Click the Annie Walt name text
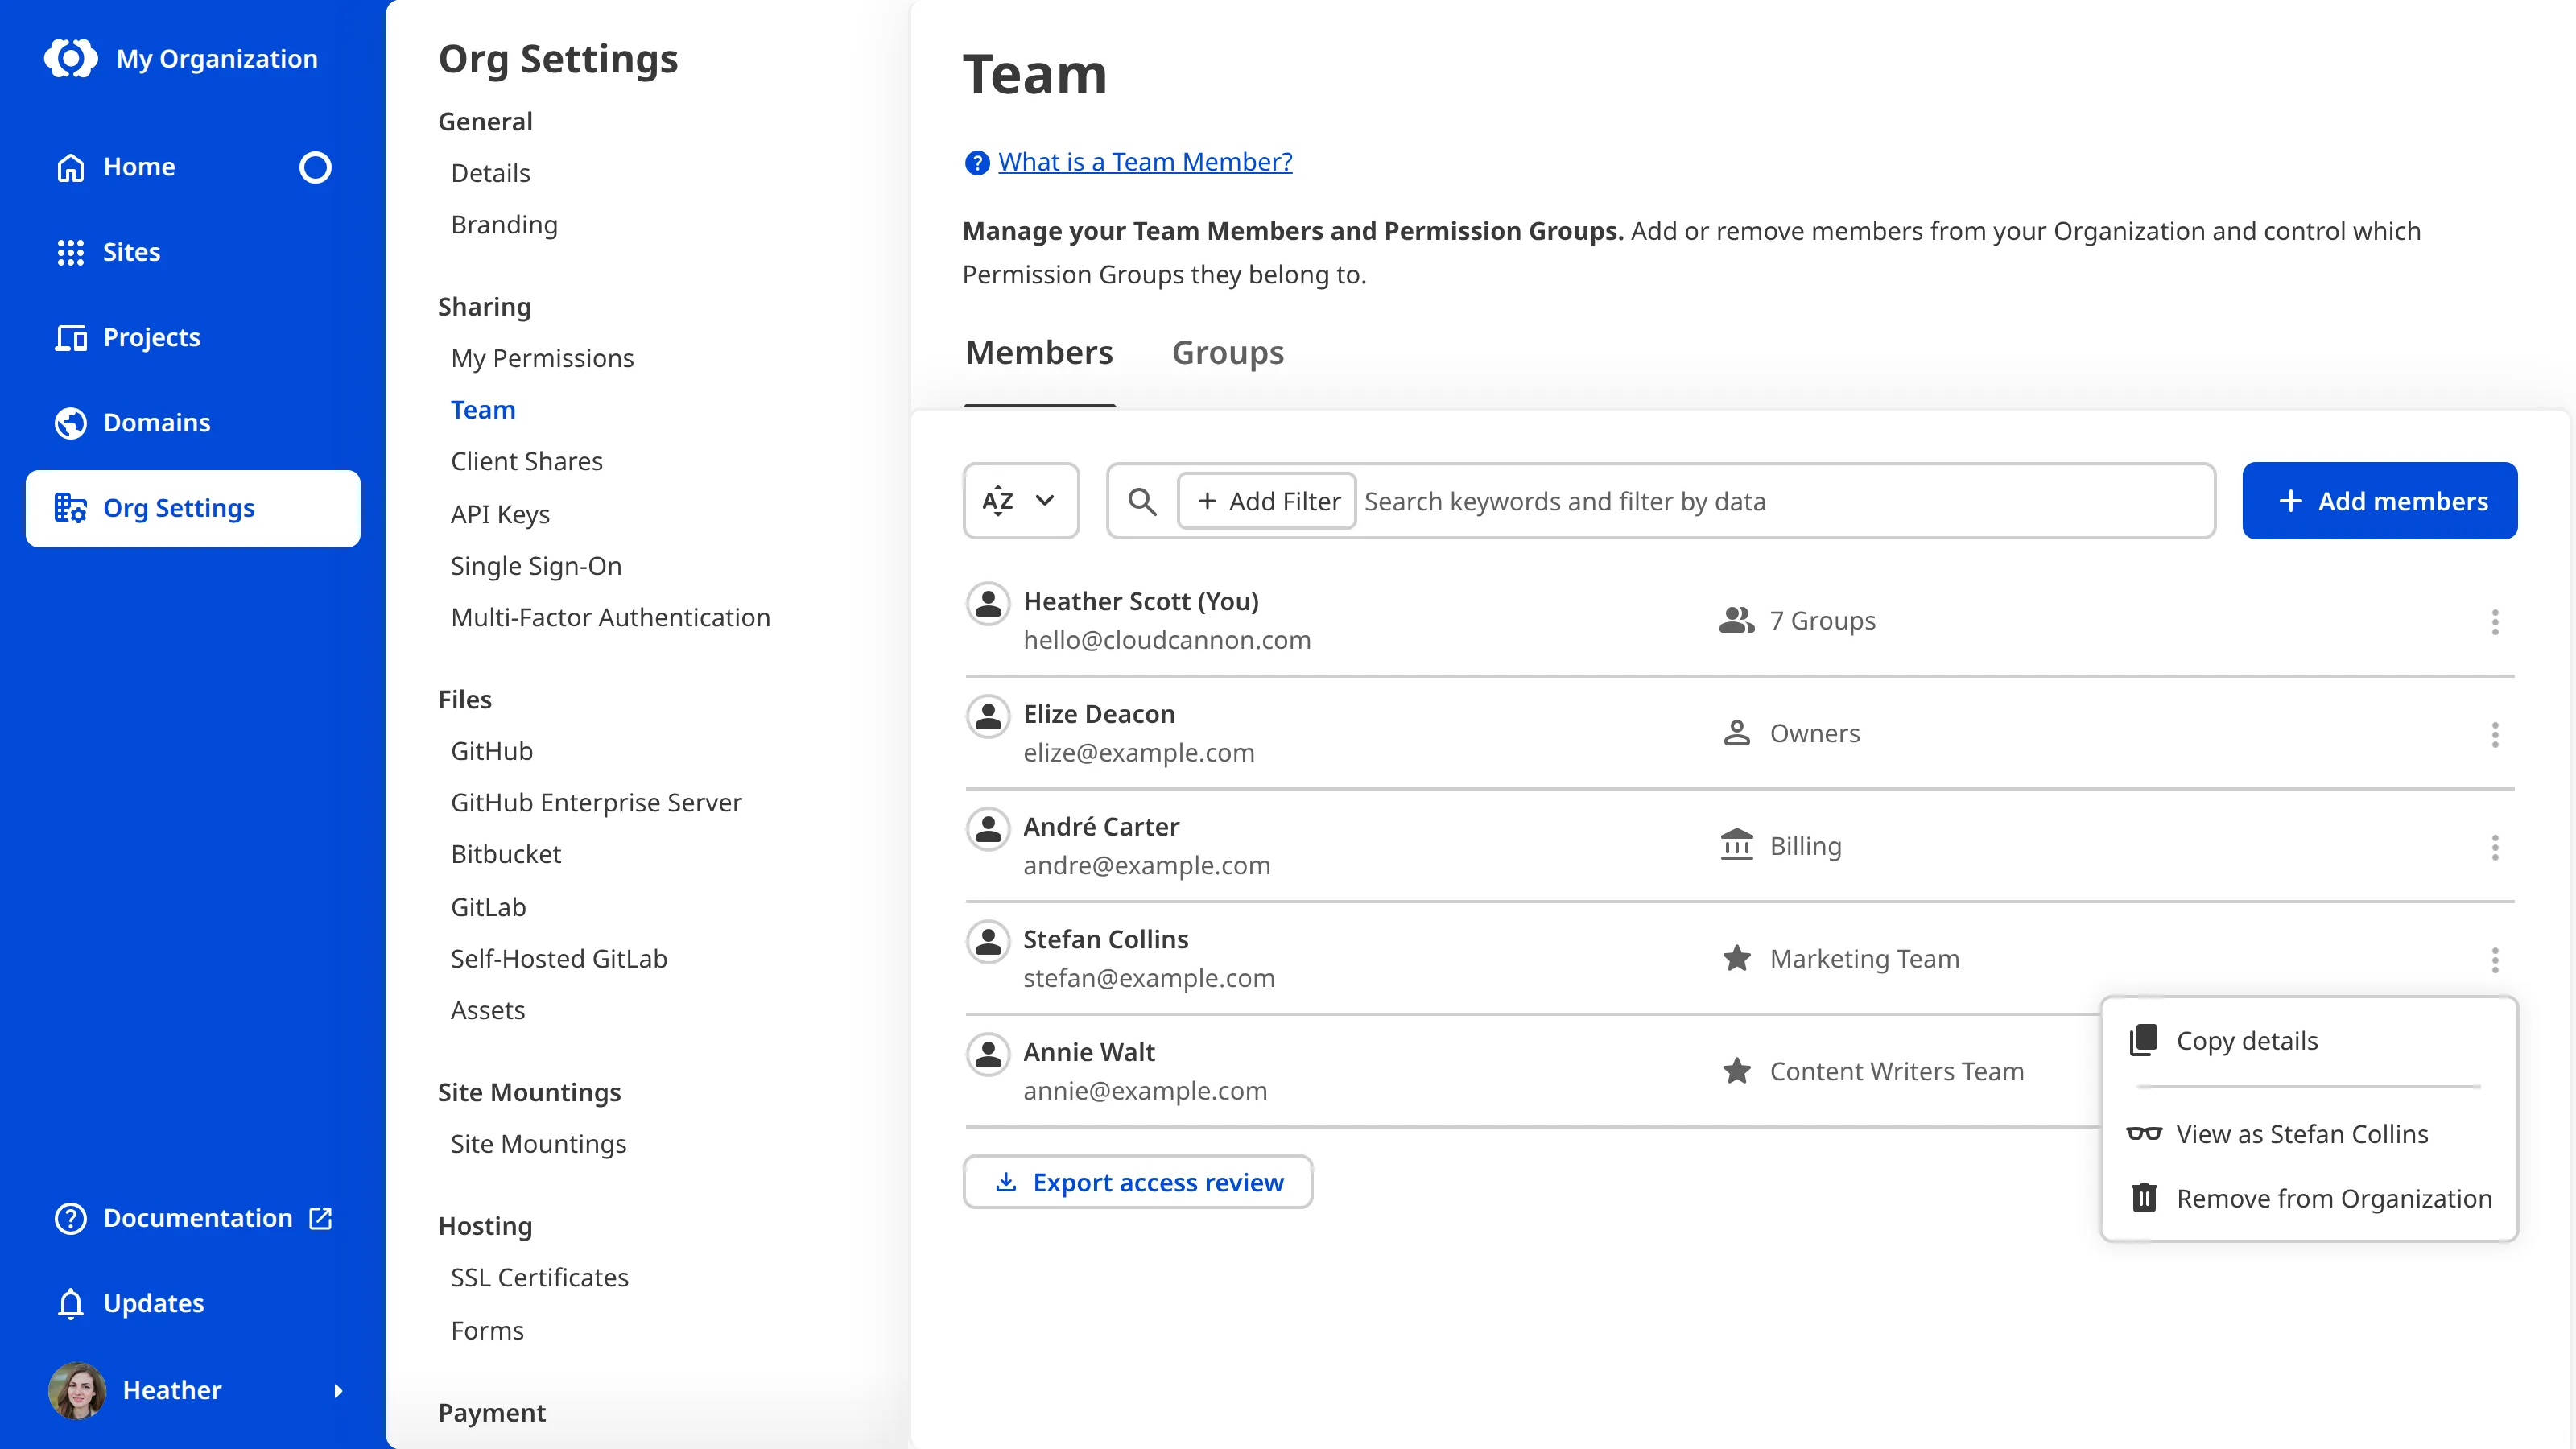Viewport: 2576px width, 1449px height. pos(1088,1052)
